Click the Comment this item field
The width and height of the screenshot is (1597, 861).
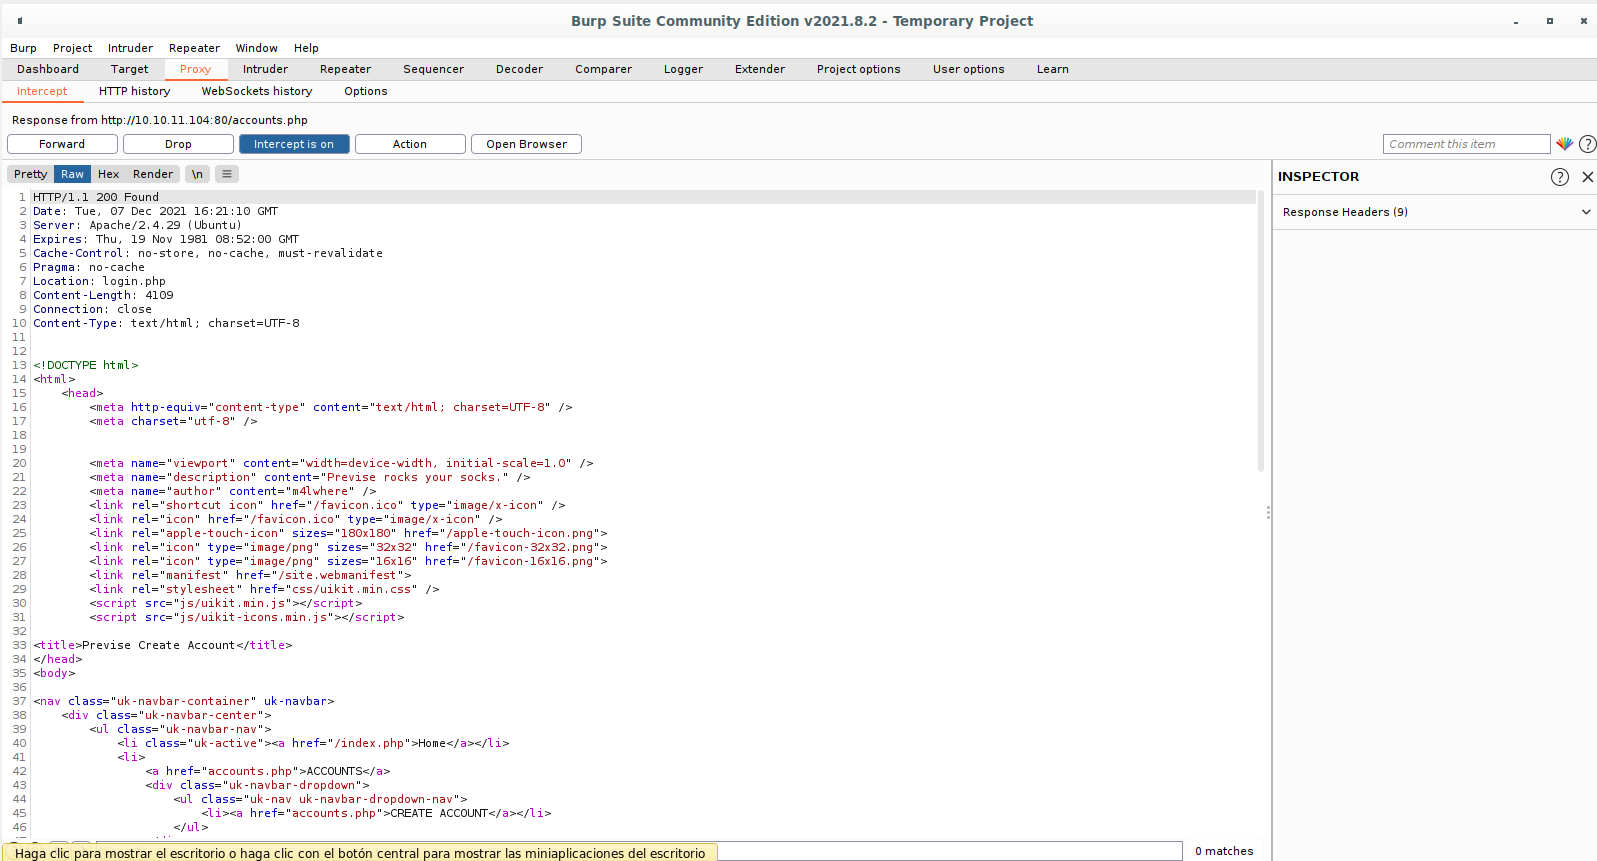(x=1466, y=144)
